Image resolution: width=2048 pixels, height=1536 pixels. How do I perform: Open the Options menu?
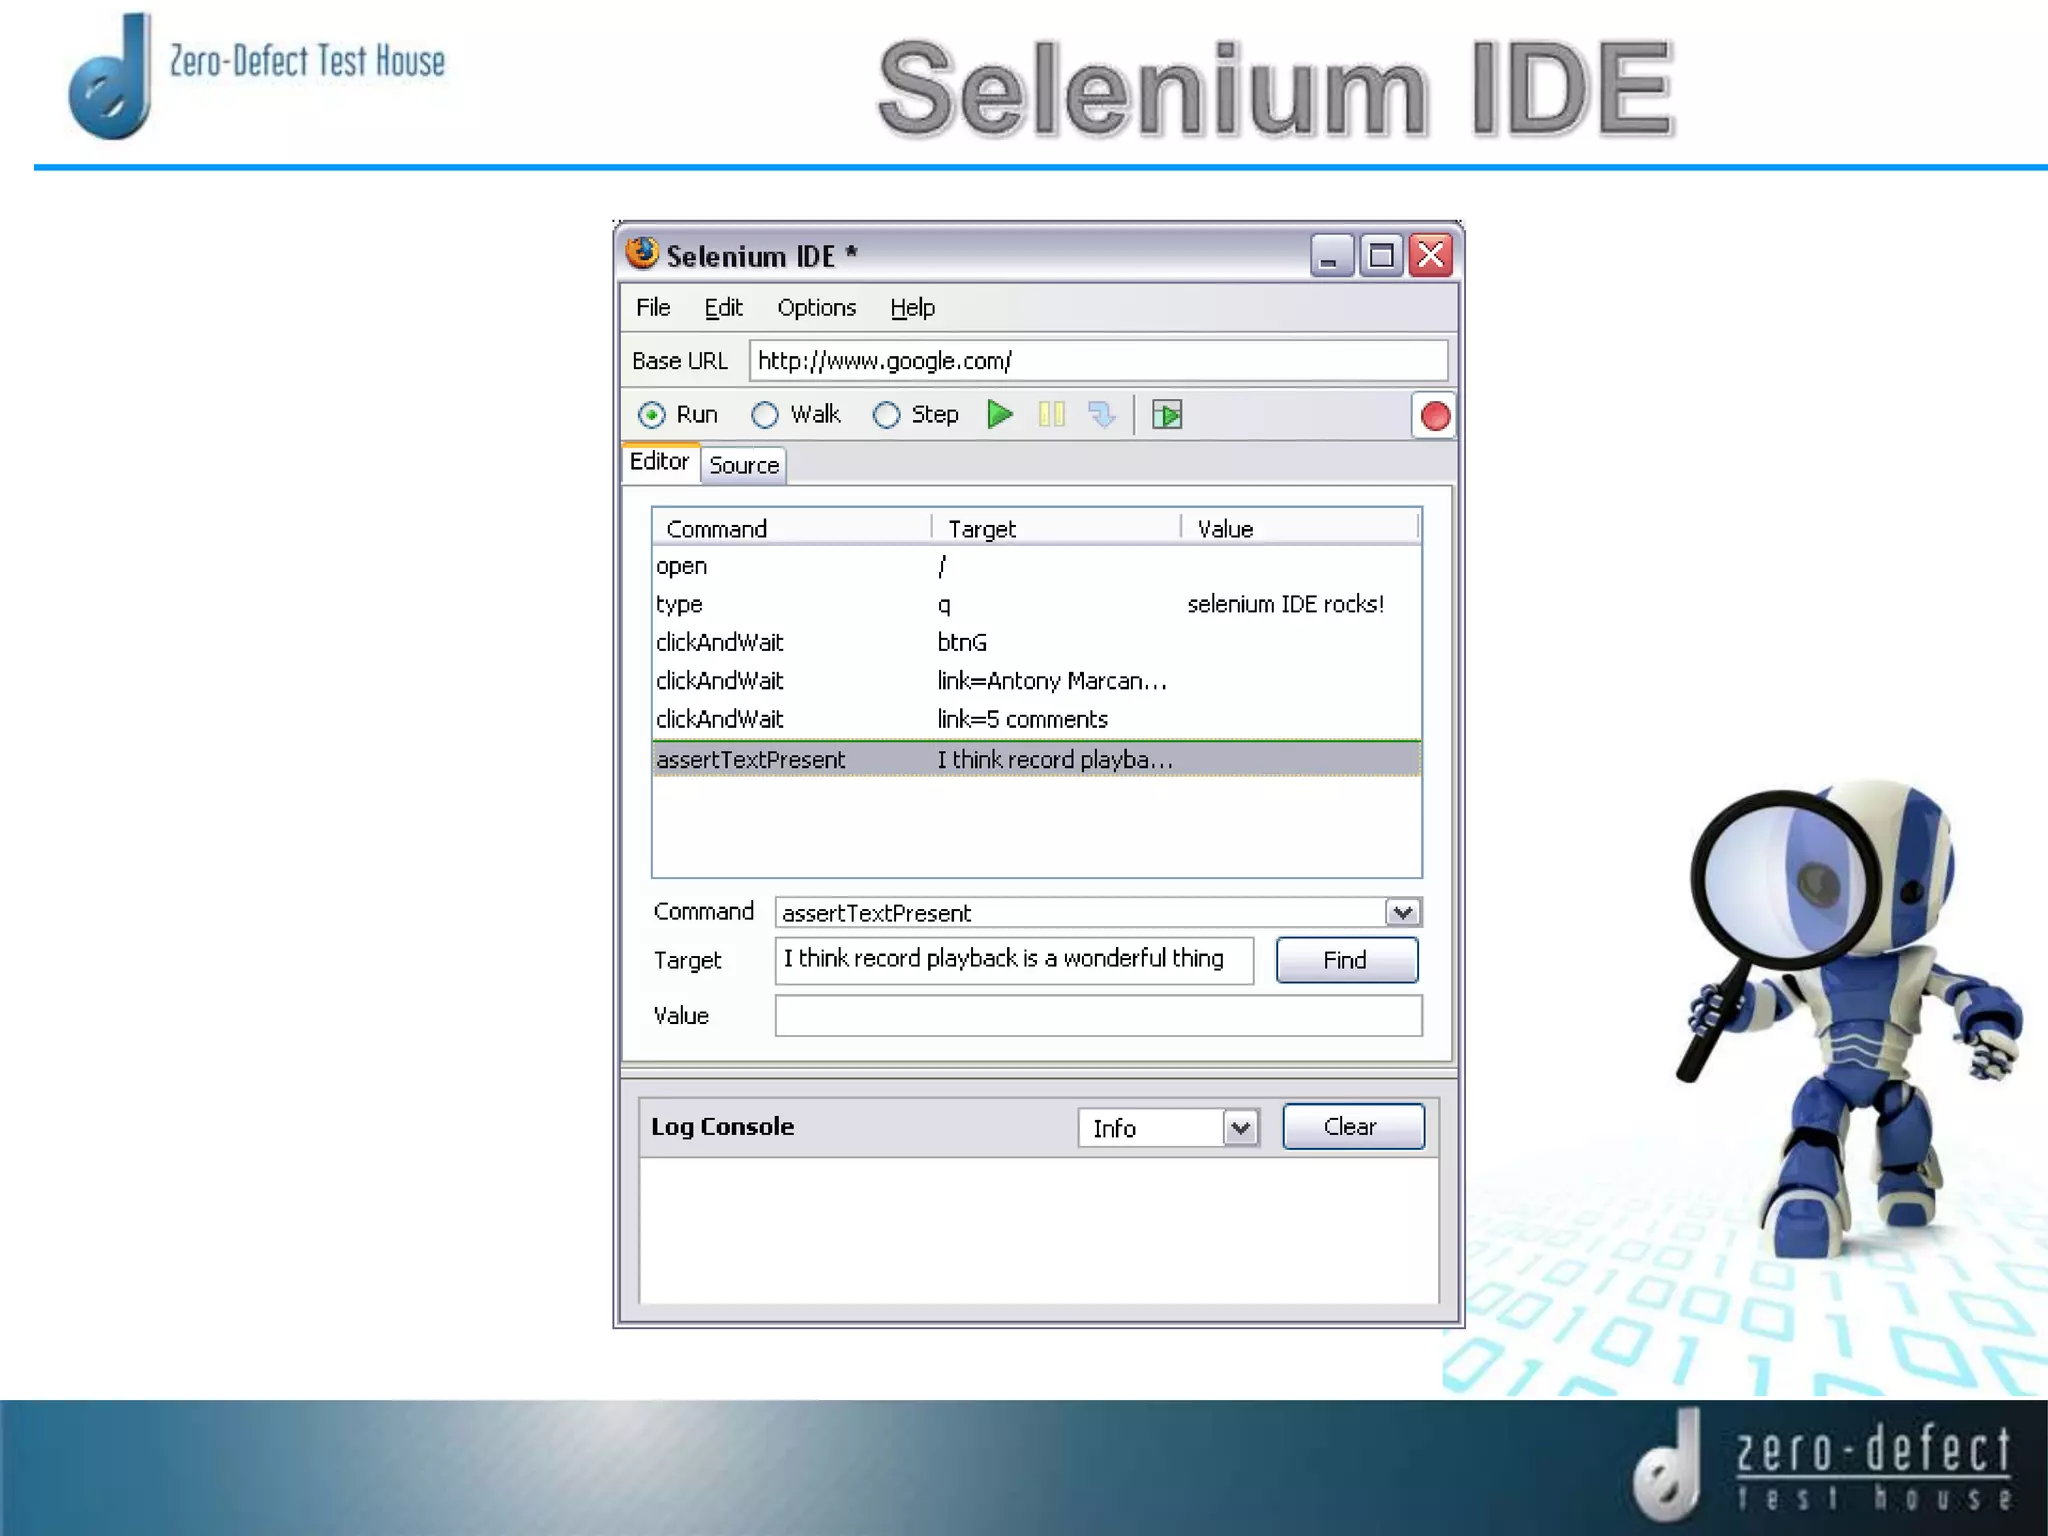[816, 308]
